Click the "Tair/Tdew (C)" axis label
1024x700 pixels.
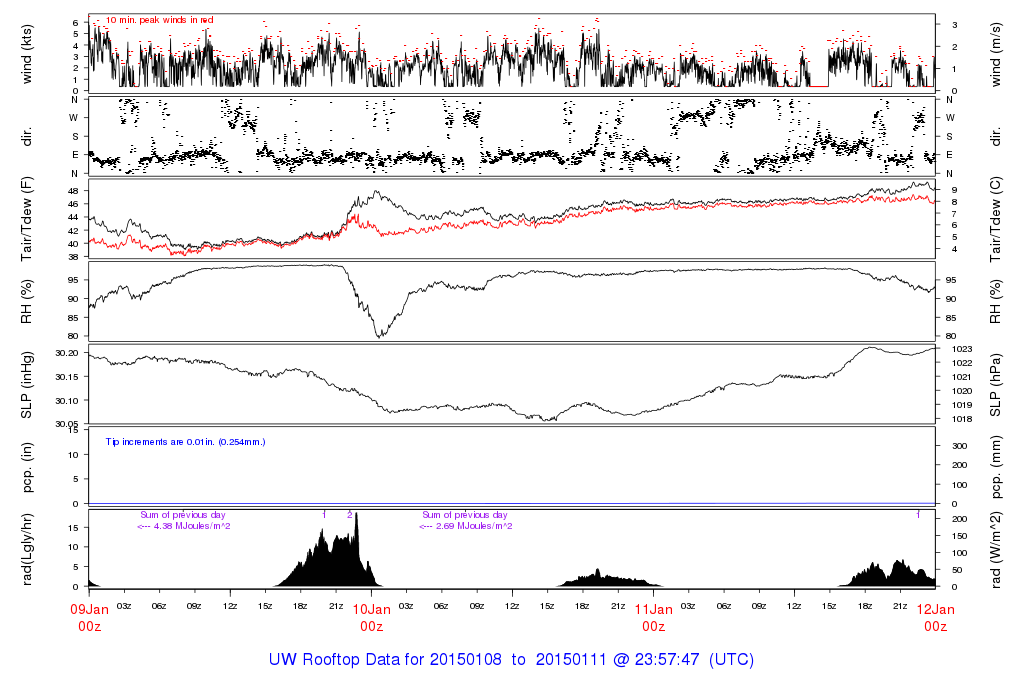(x=995, y=219)
